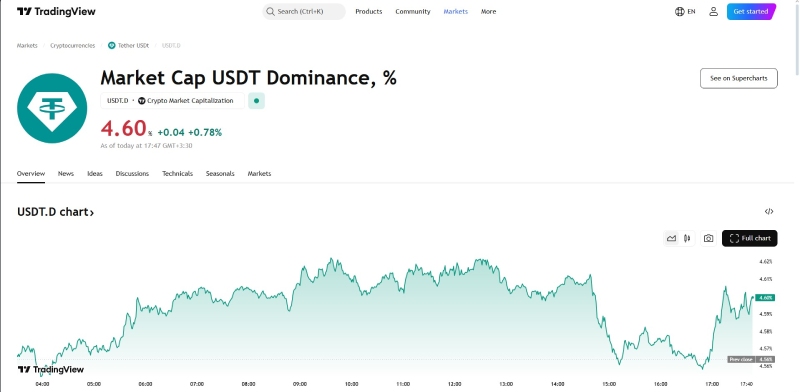Click the USDT.D ticker label
Screen dimensions: 800x392
click(117, 101)
